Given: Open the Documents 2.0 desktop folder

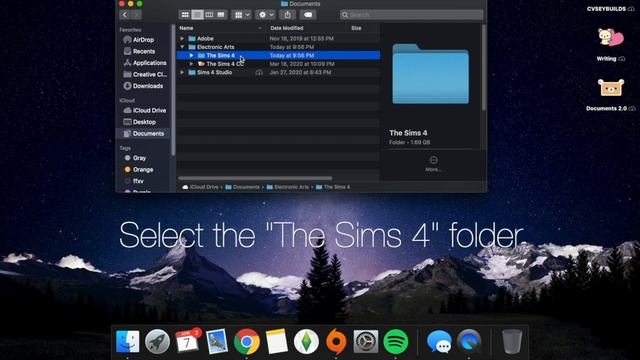Looking at the screenshot, I should 611,94.
